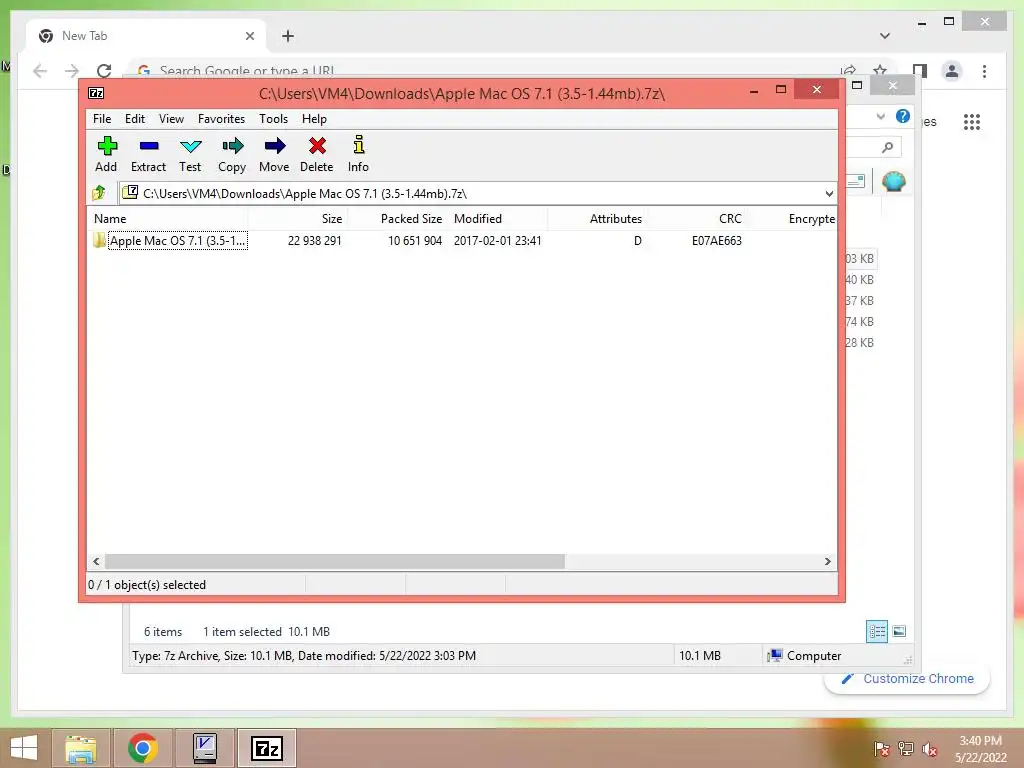Image resolution: width=1024 pixels, height=768 pixels.
Task: Click the horizontal scrollbar thumb
Action: tap(334, 562)
